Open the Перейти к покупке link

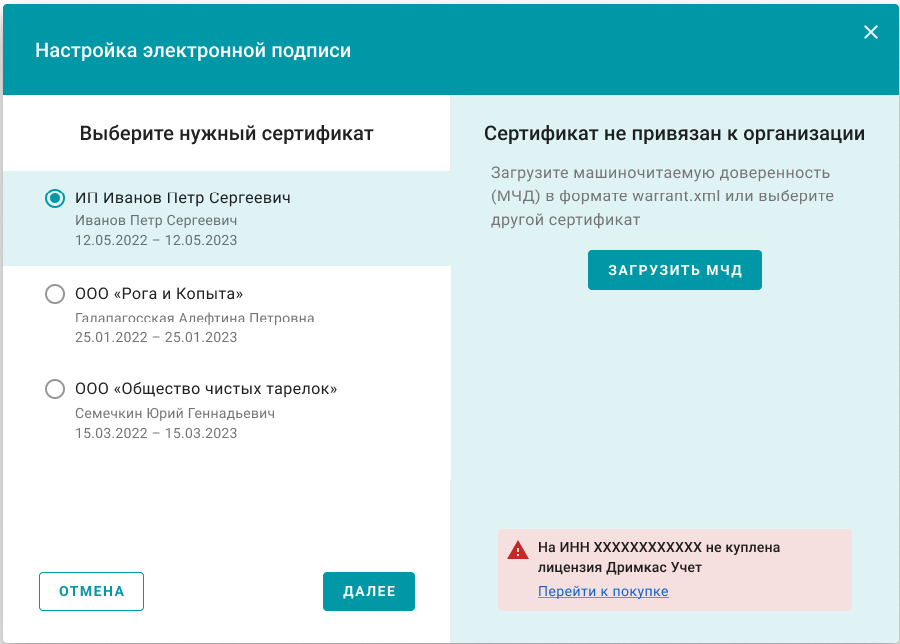point(603,591)
